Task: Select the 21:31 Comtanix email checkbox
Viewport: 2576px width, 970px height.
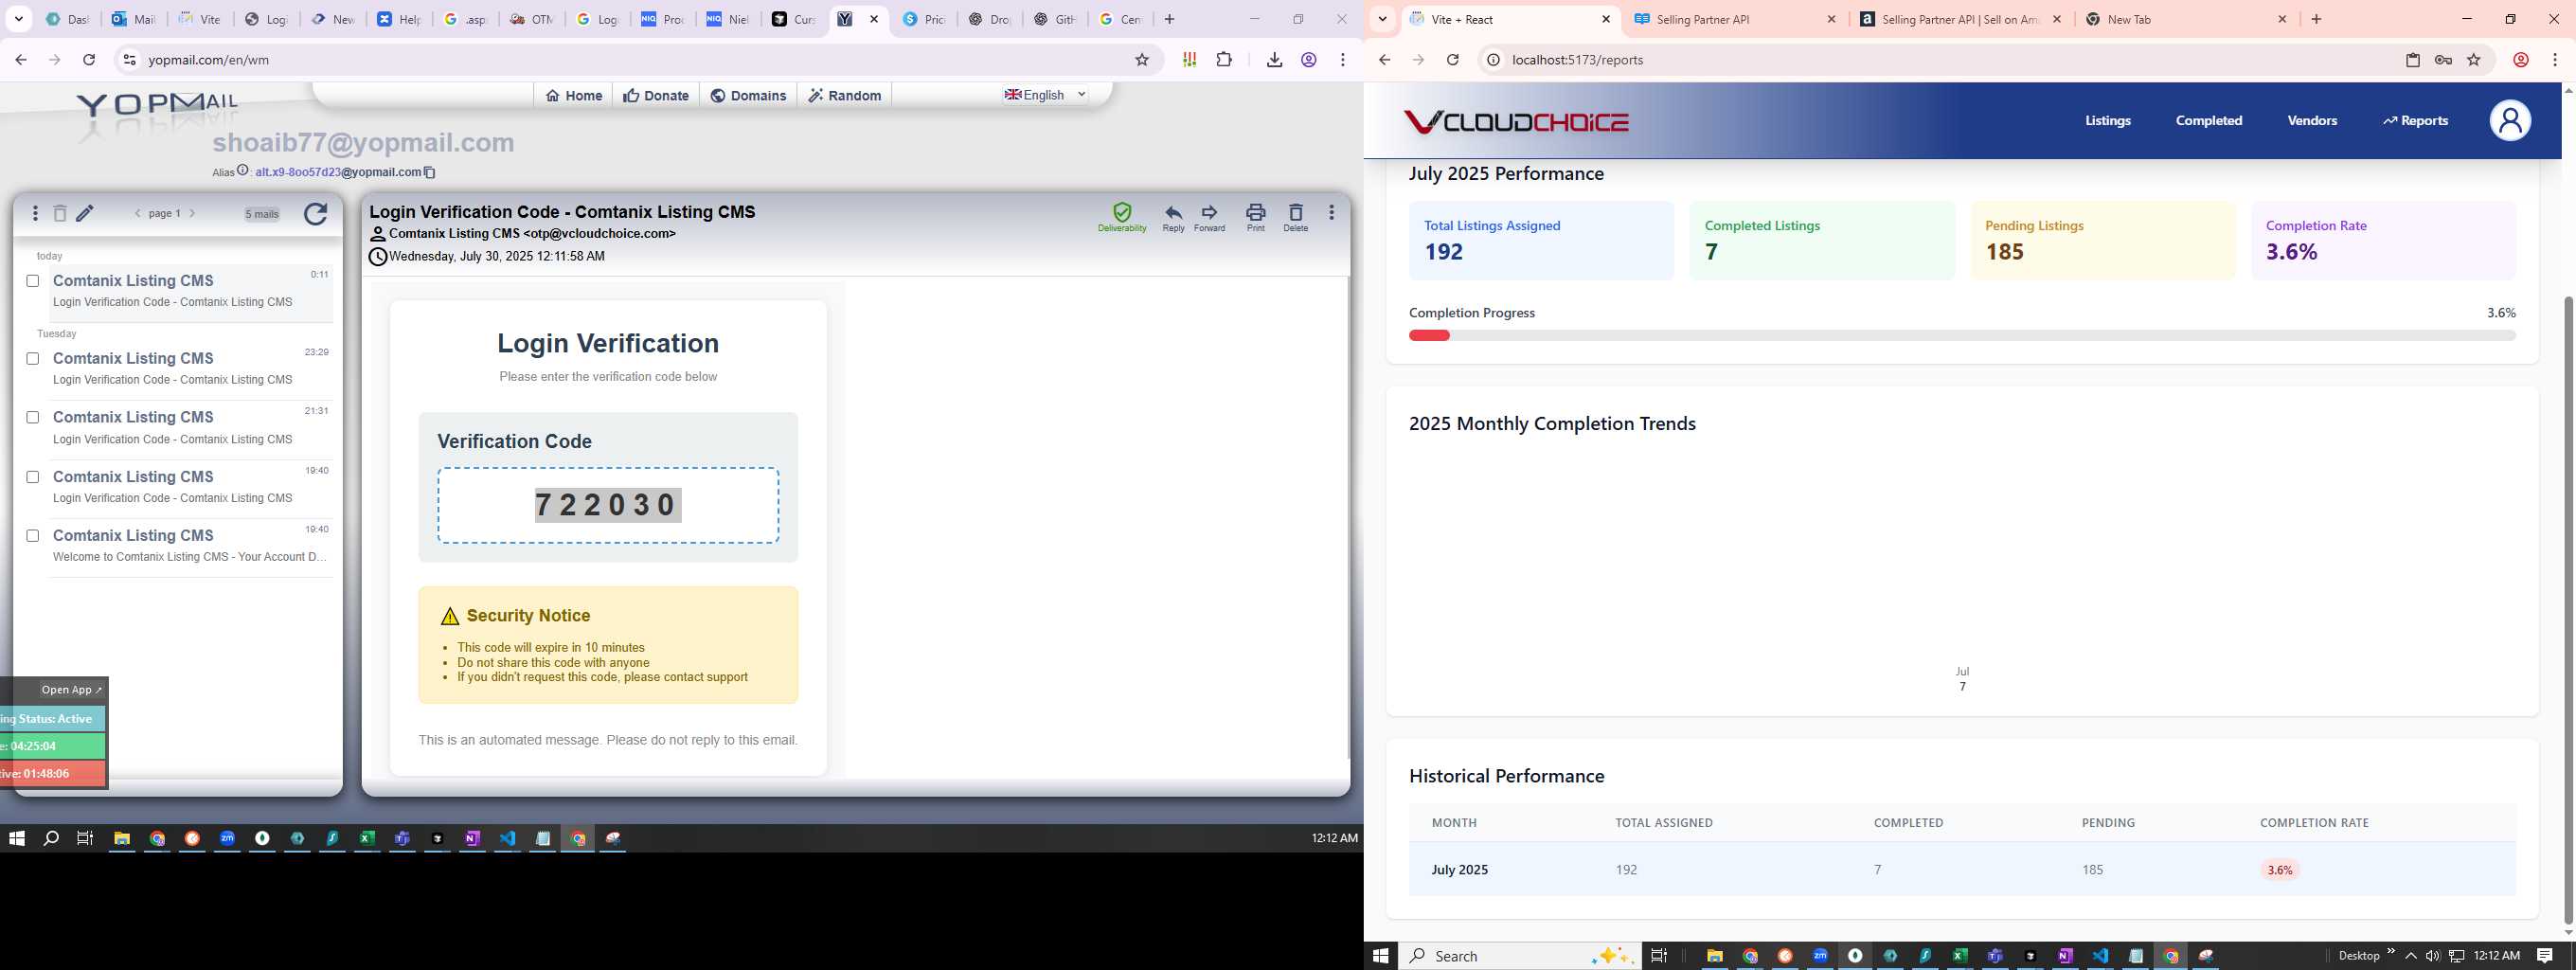Action: click(x=33, y=417)
